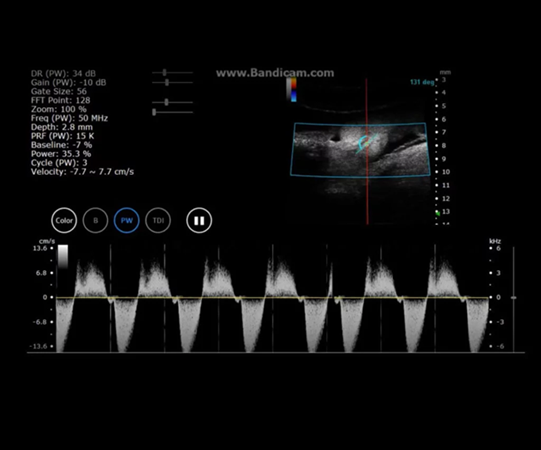541x450 pixels.
Task: Click the yellow spectral baseline
Action: click(x=272, y=297)
